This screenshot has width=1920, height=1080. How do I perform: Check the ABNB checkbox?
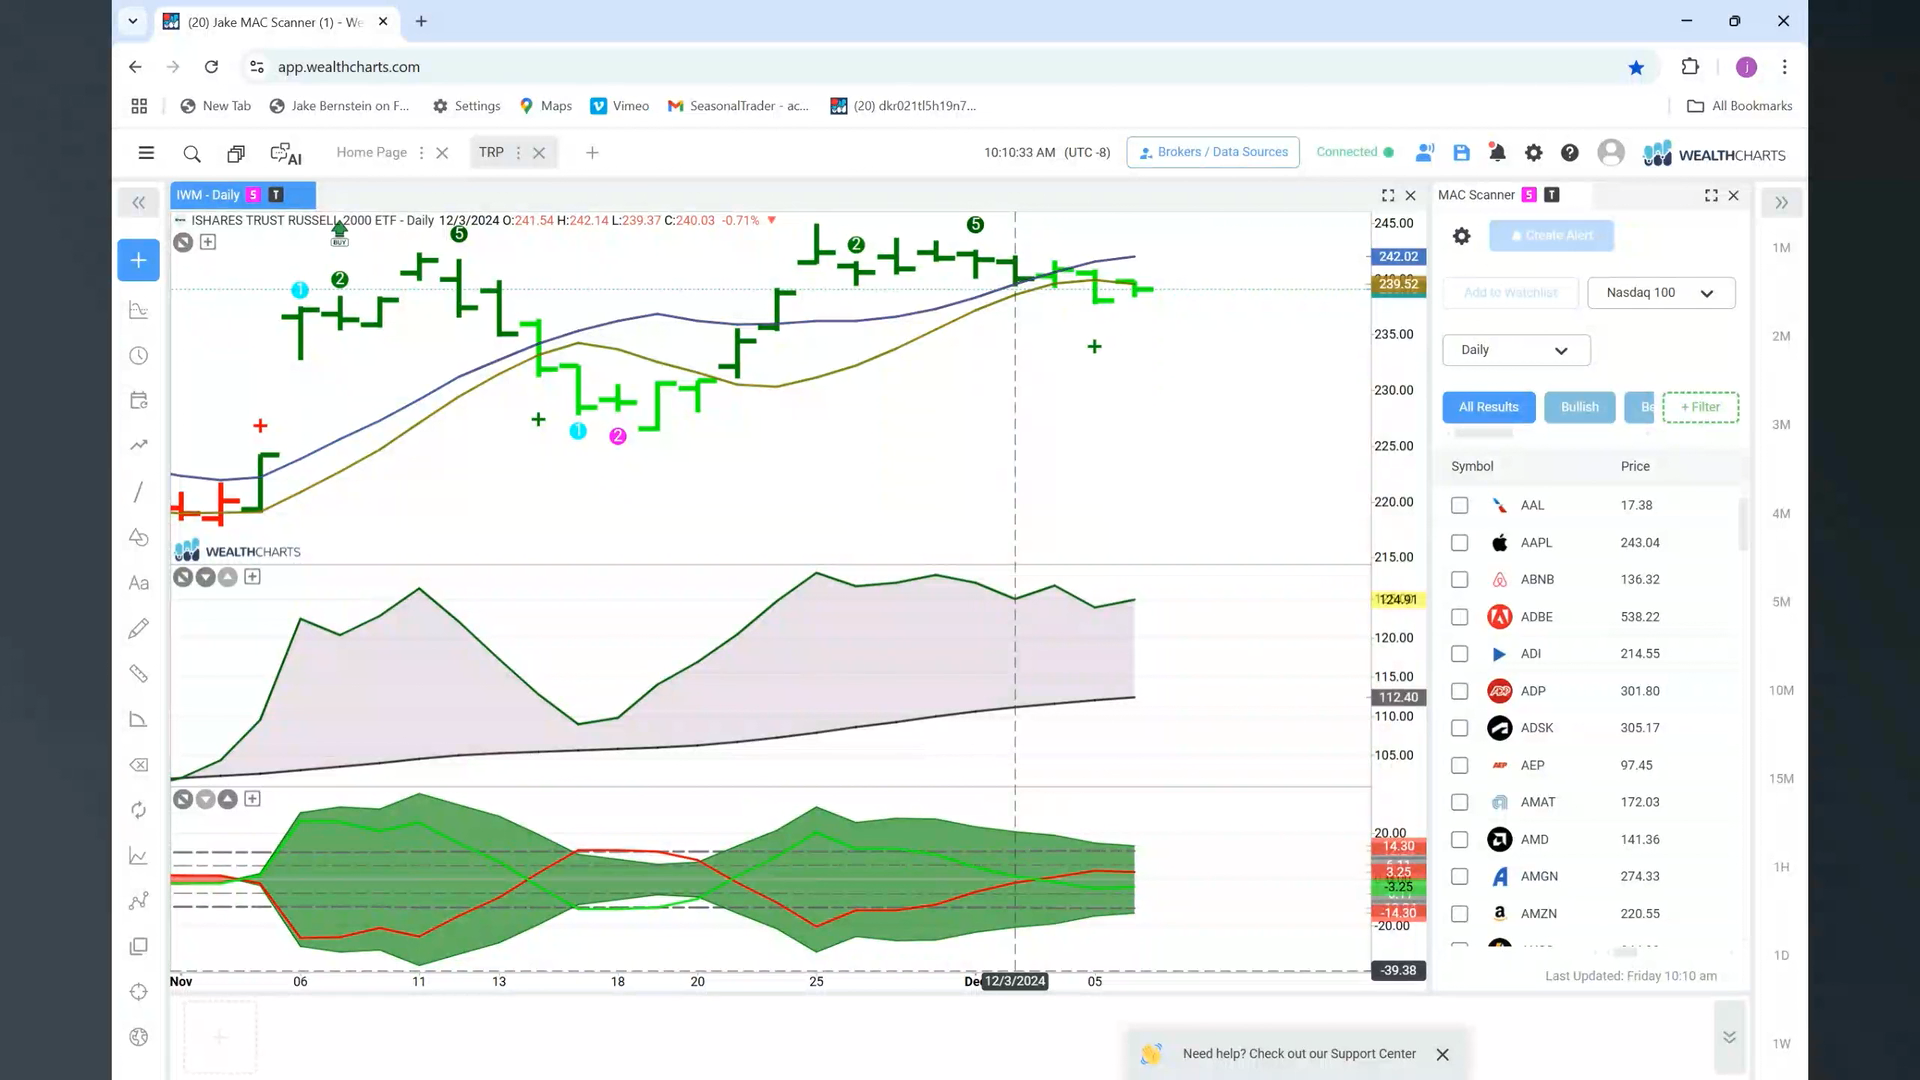coord(1459,580)
